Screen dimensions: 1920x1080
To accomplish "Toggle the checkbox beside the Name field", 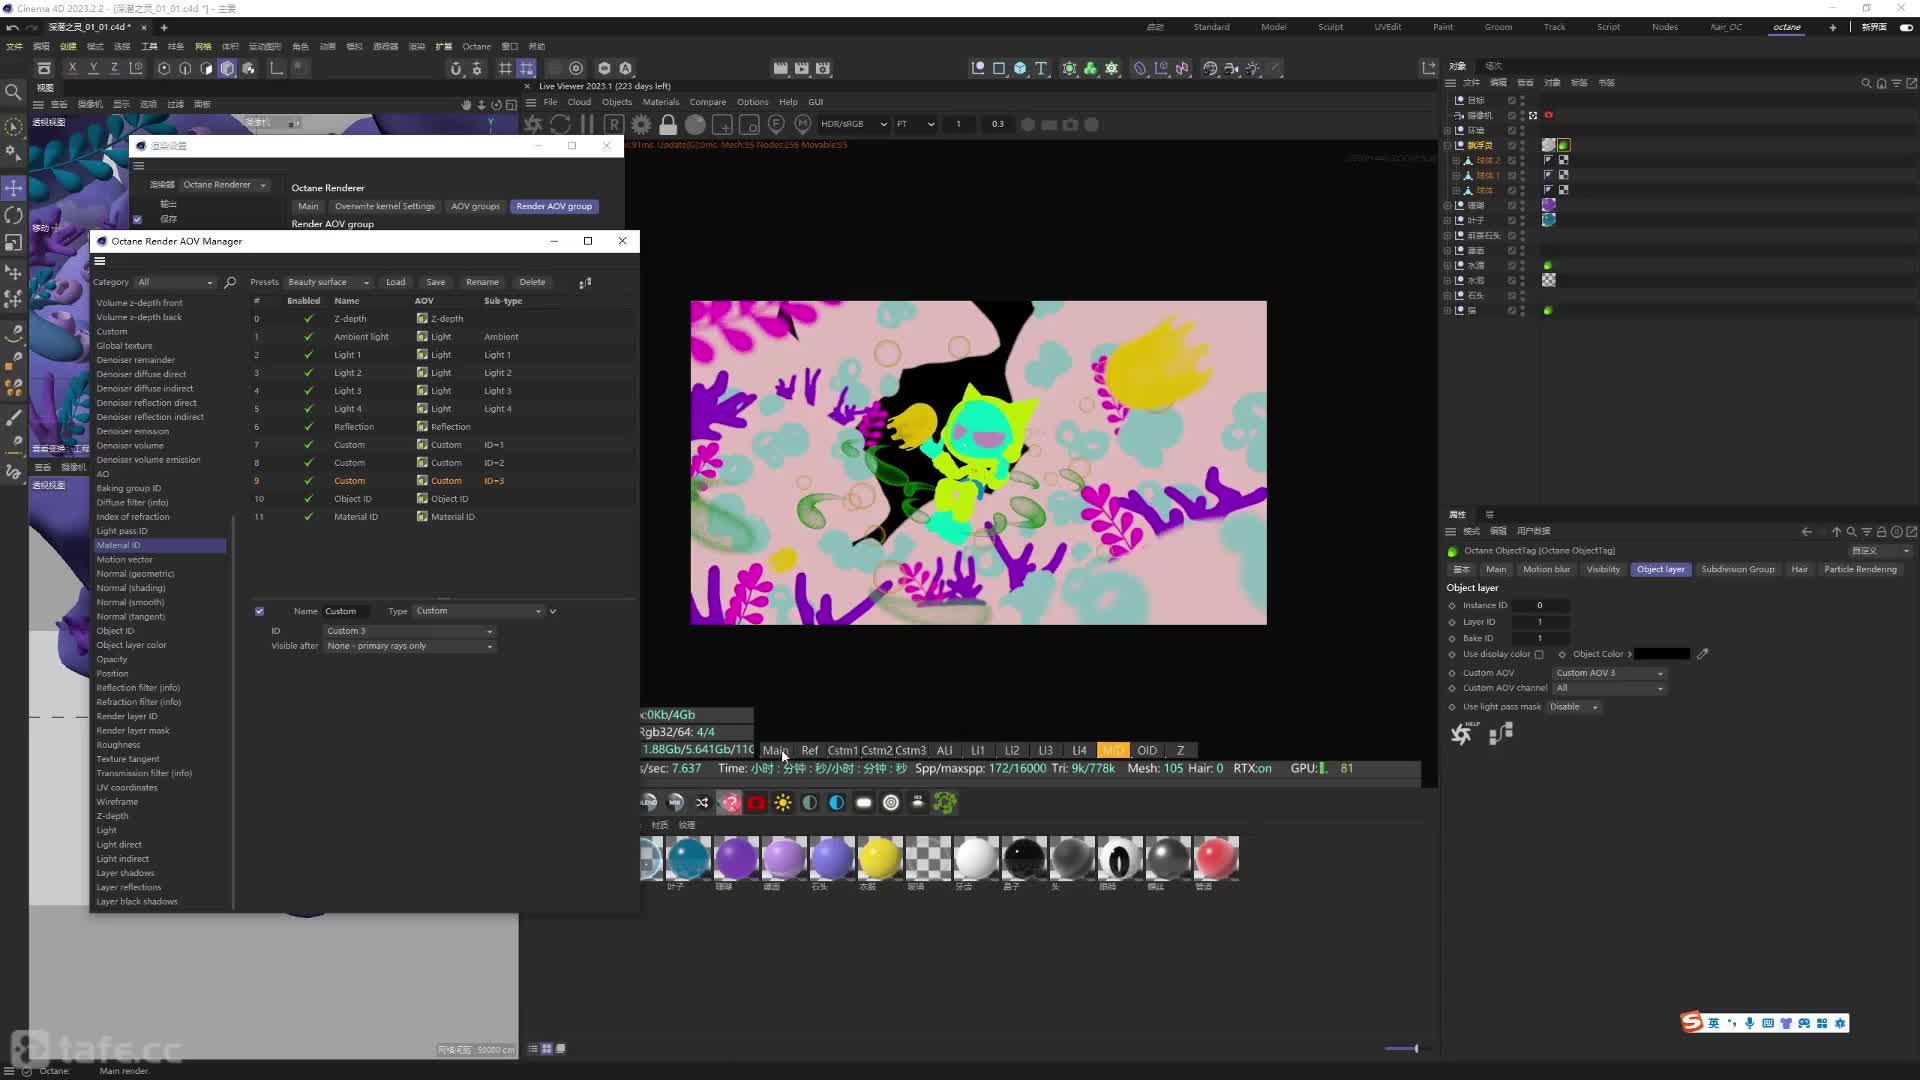I will (260, 611).
